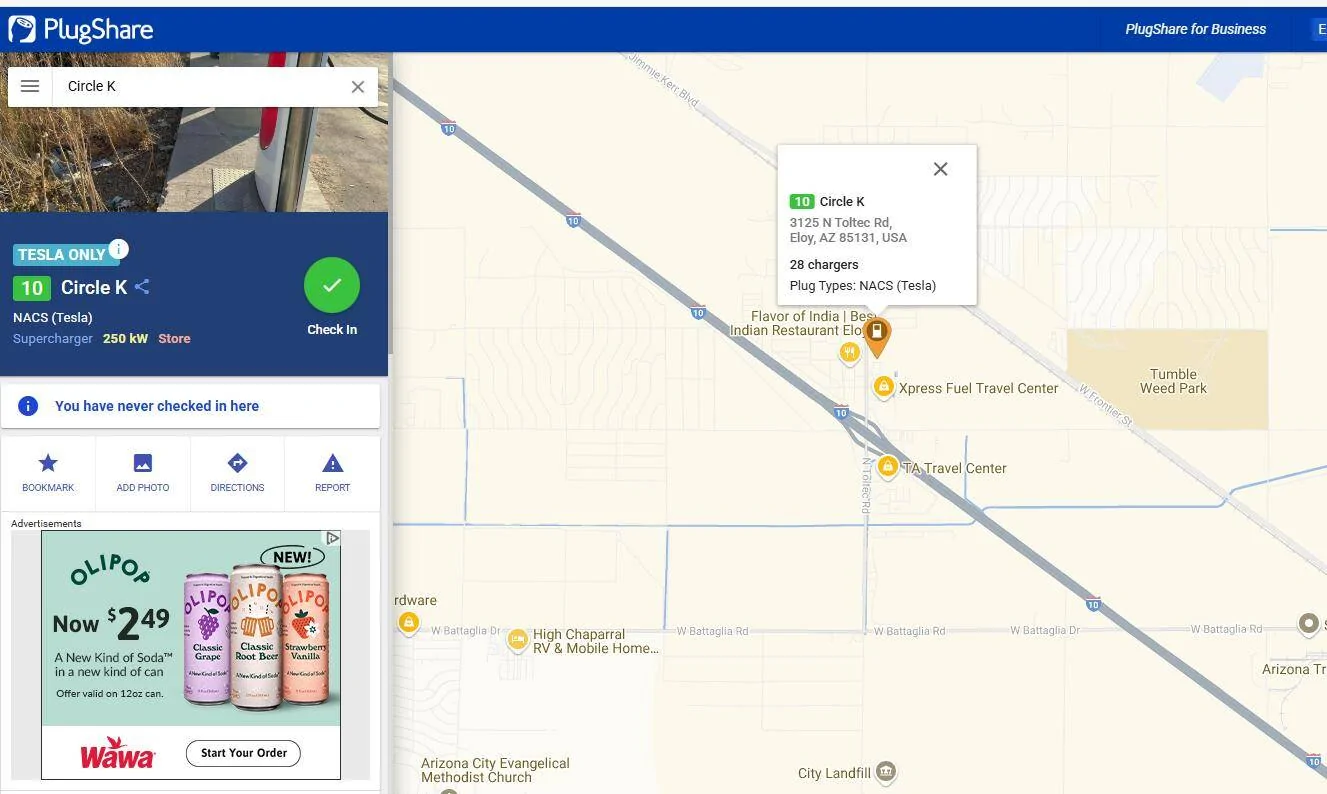This screenshot has width=1327, height=794.
Task: Get directions to Circle K
Action: 237,472
